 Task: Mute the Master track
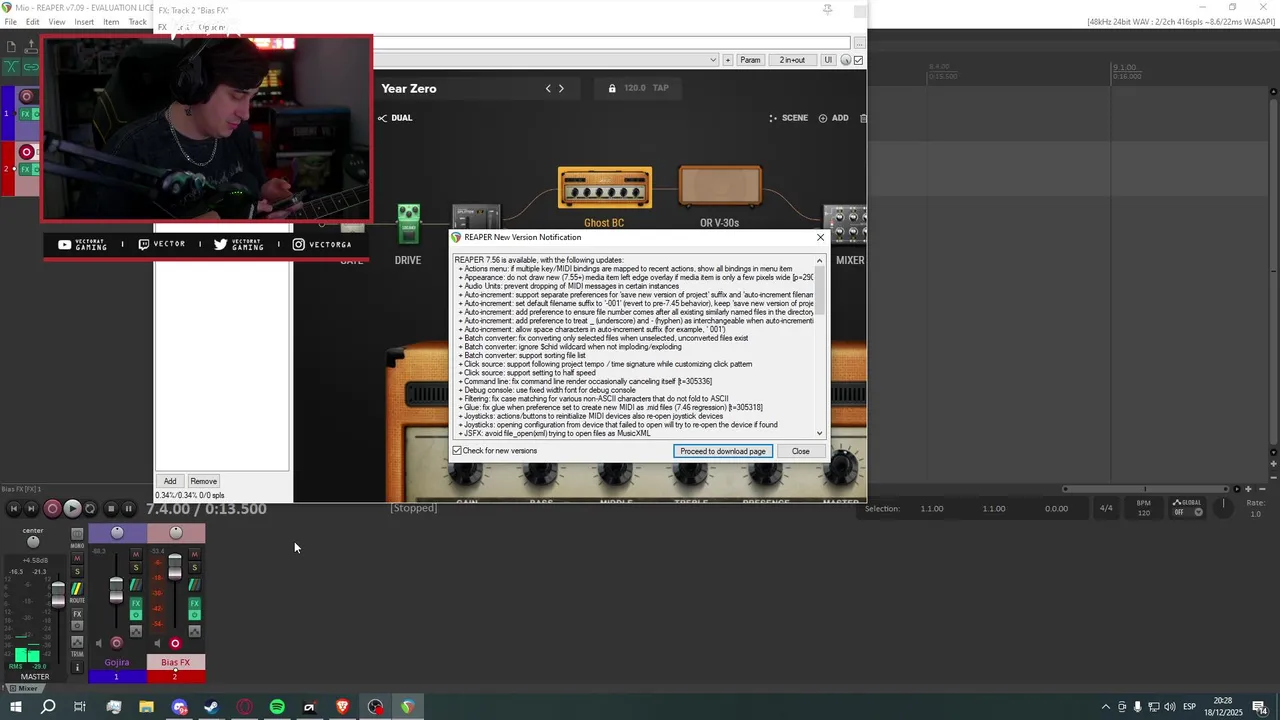click(77, 558)
